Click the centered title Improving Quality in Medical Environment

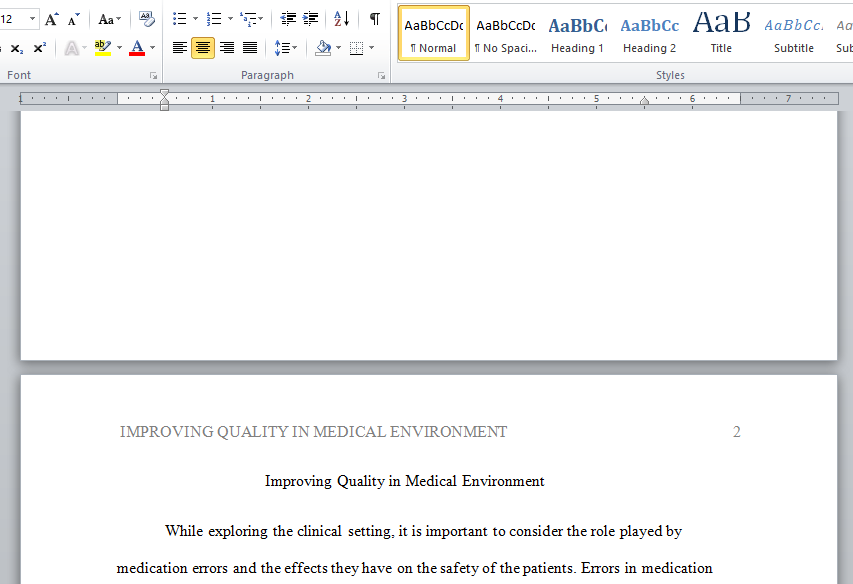coord(405,481)
